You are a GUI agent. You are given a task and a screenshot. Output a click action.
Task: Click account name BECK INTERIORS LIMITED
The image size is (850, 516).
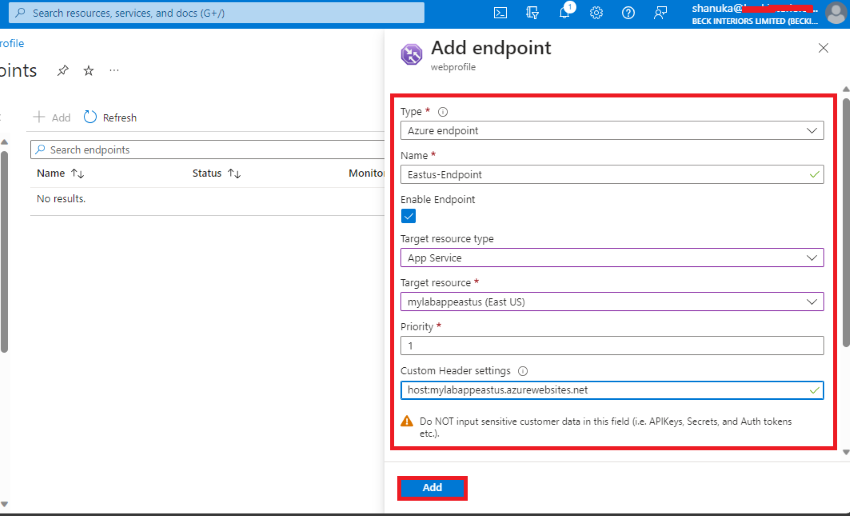[755, 21]
